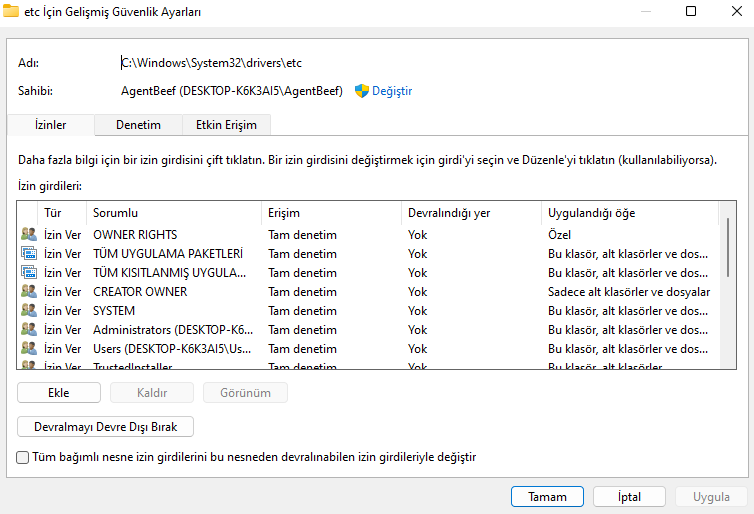Select the CREATOR OWNER entry
The image size is (754, 514).
(369, 291)
